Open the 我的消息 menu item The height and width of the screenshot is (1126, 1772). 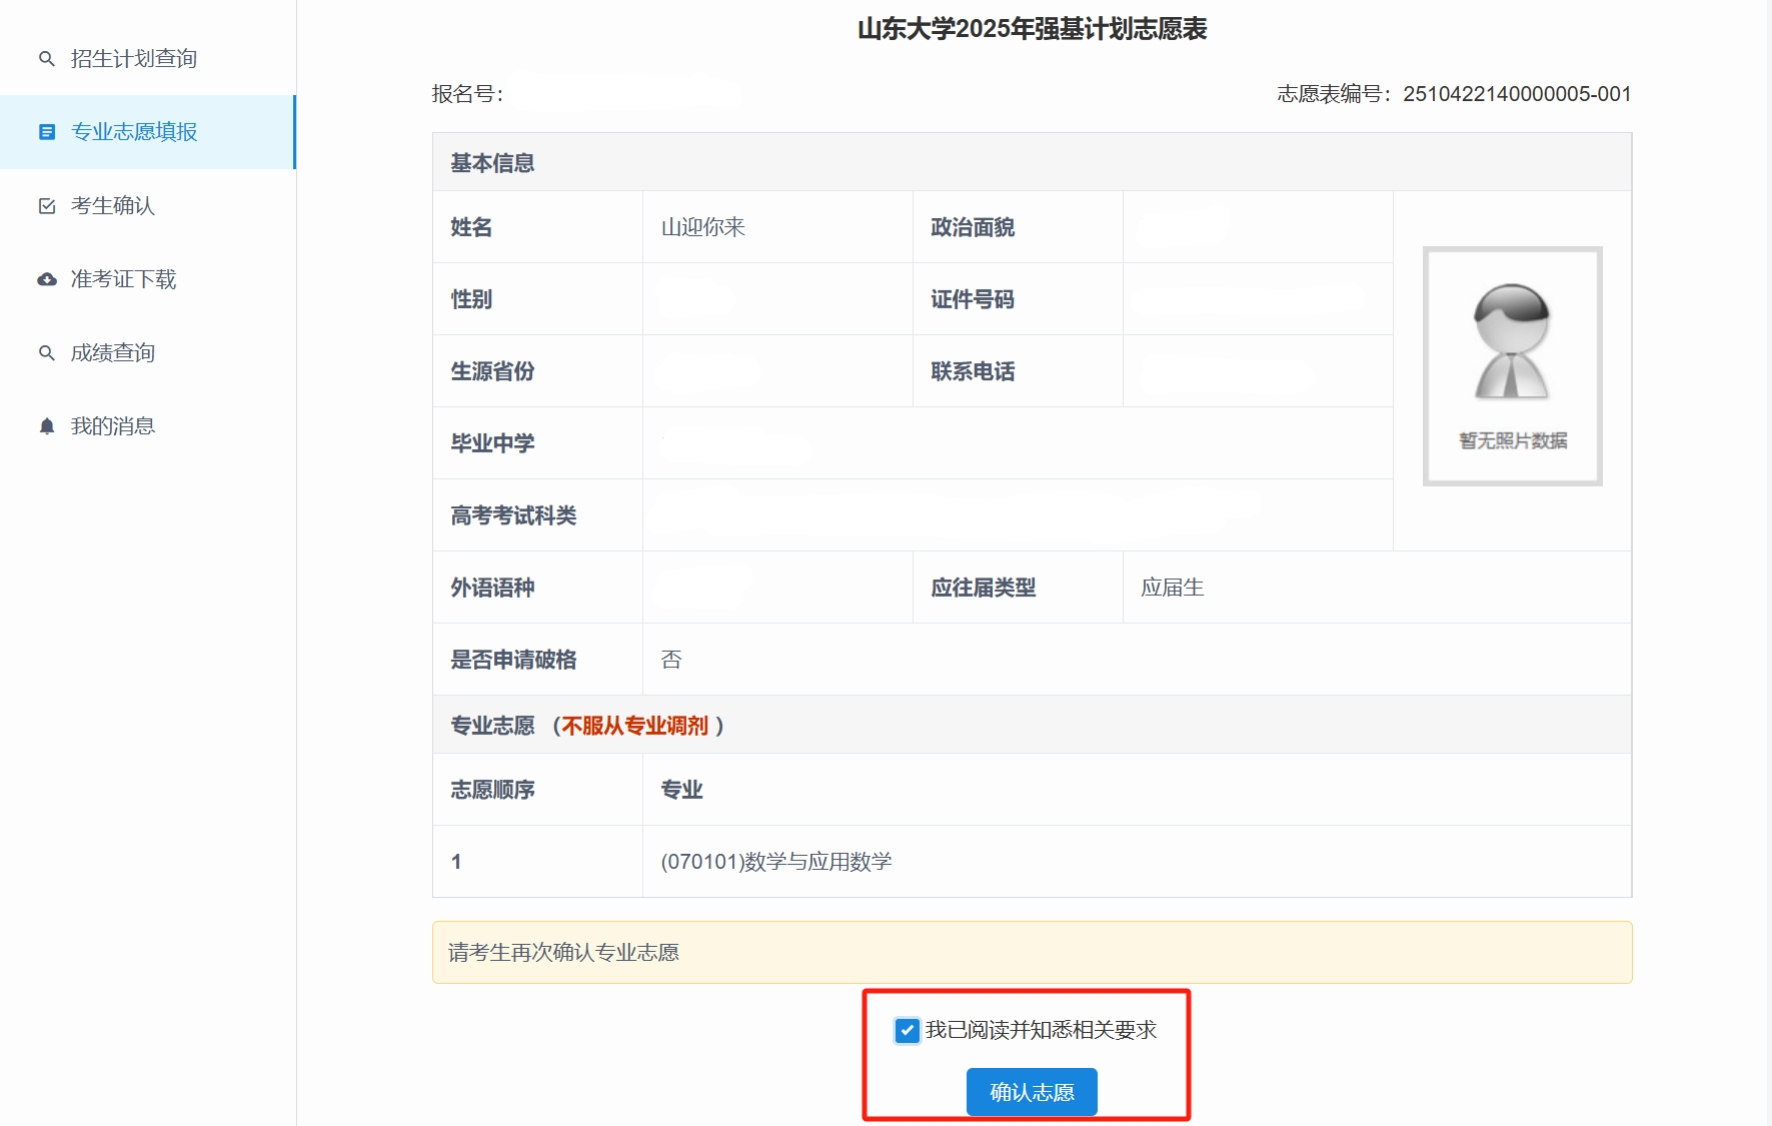coord(148,426)
